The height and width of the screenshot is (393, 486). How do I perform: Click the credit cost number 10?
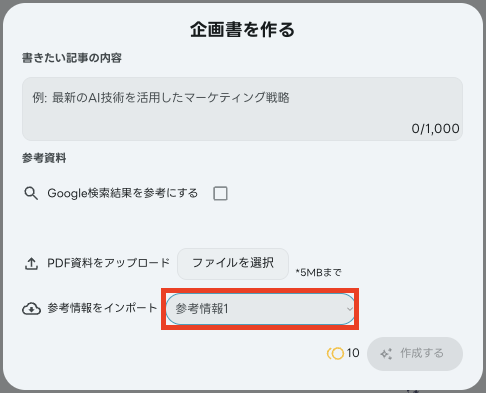[353, 353]
